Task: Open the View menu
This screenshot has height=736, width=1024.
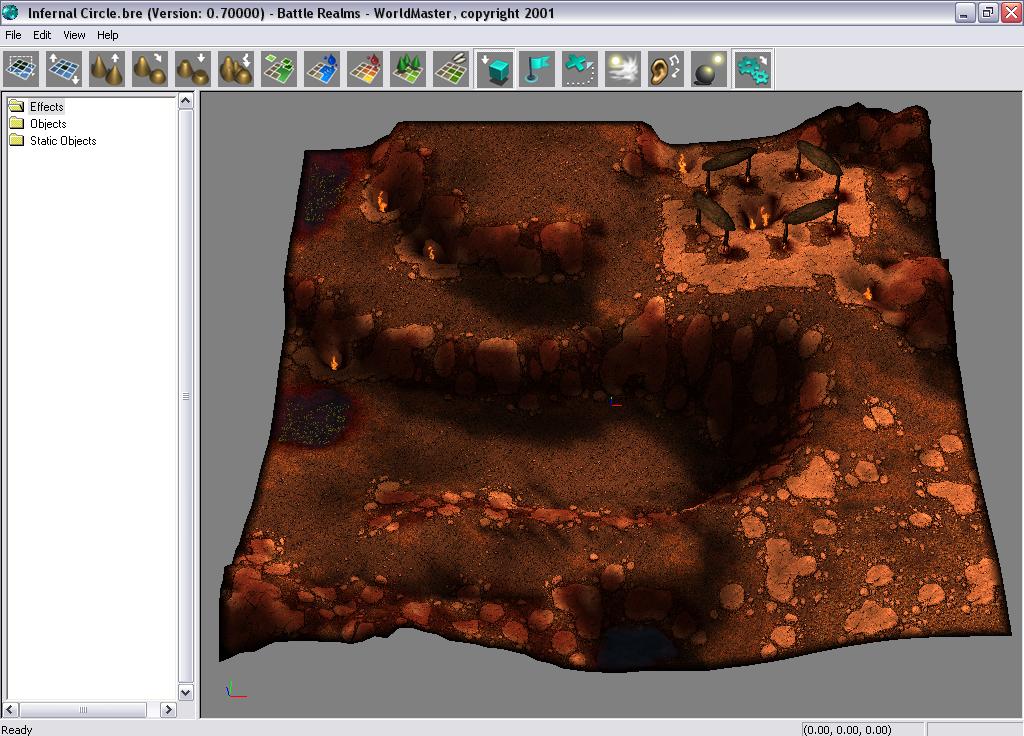Action: tap(74, 35)
